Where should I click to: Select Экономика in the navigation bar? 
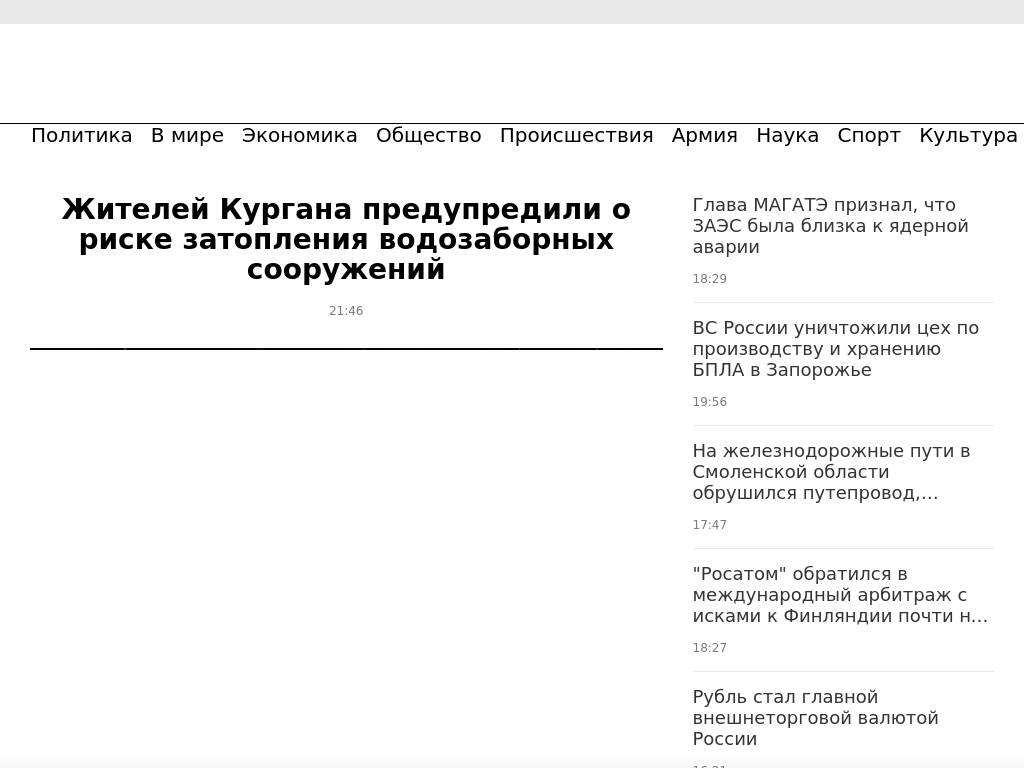[299, 136]
